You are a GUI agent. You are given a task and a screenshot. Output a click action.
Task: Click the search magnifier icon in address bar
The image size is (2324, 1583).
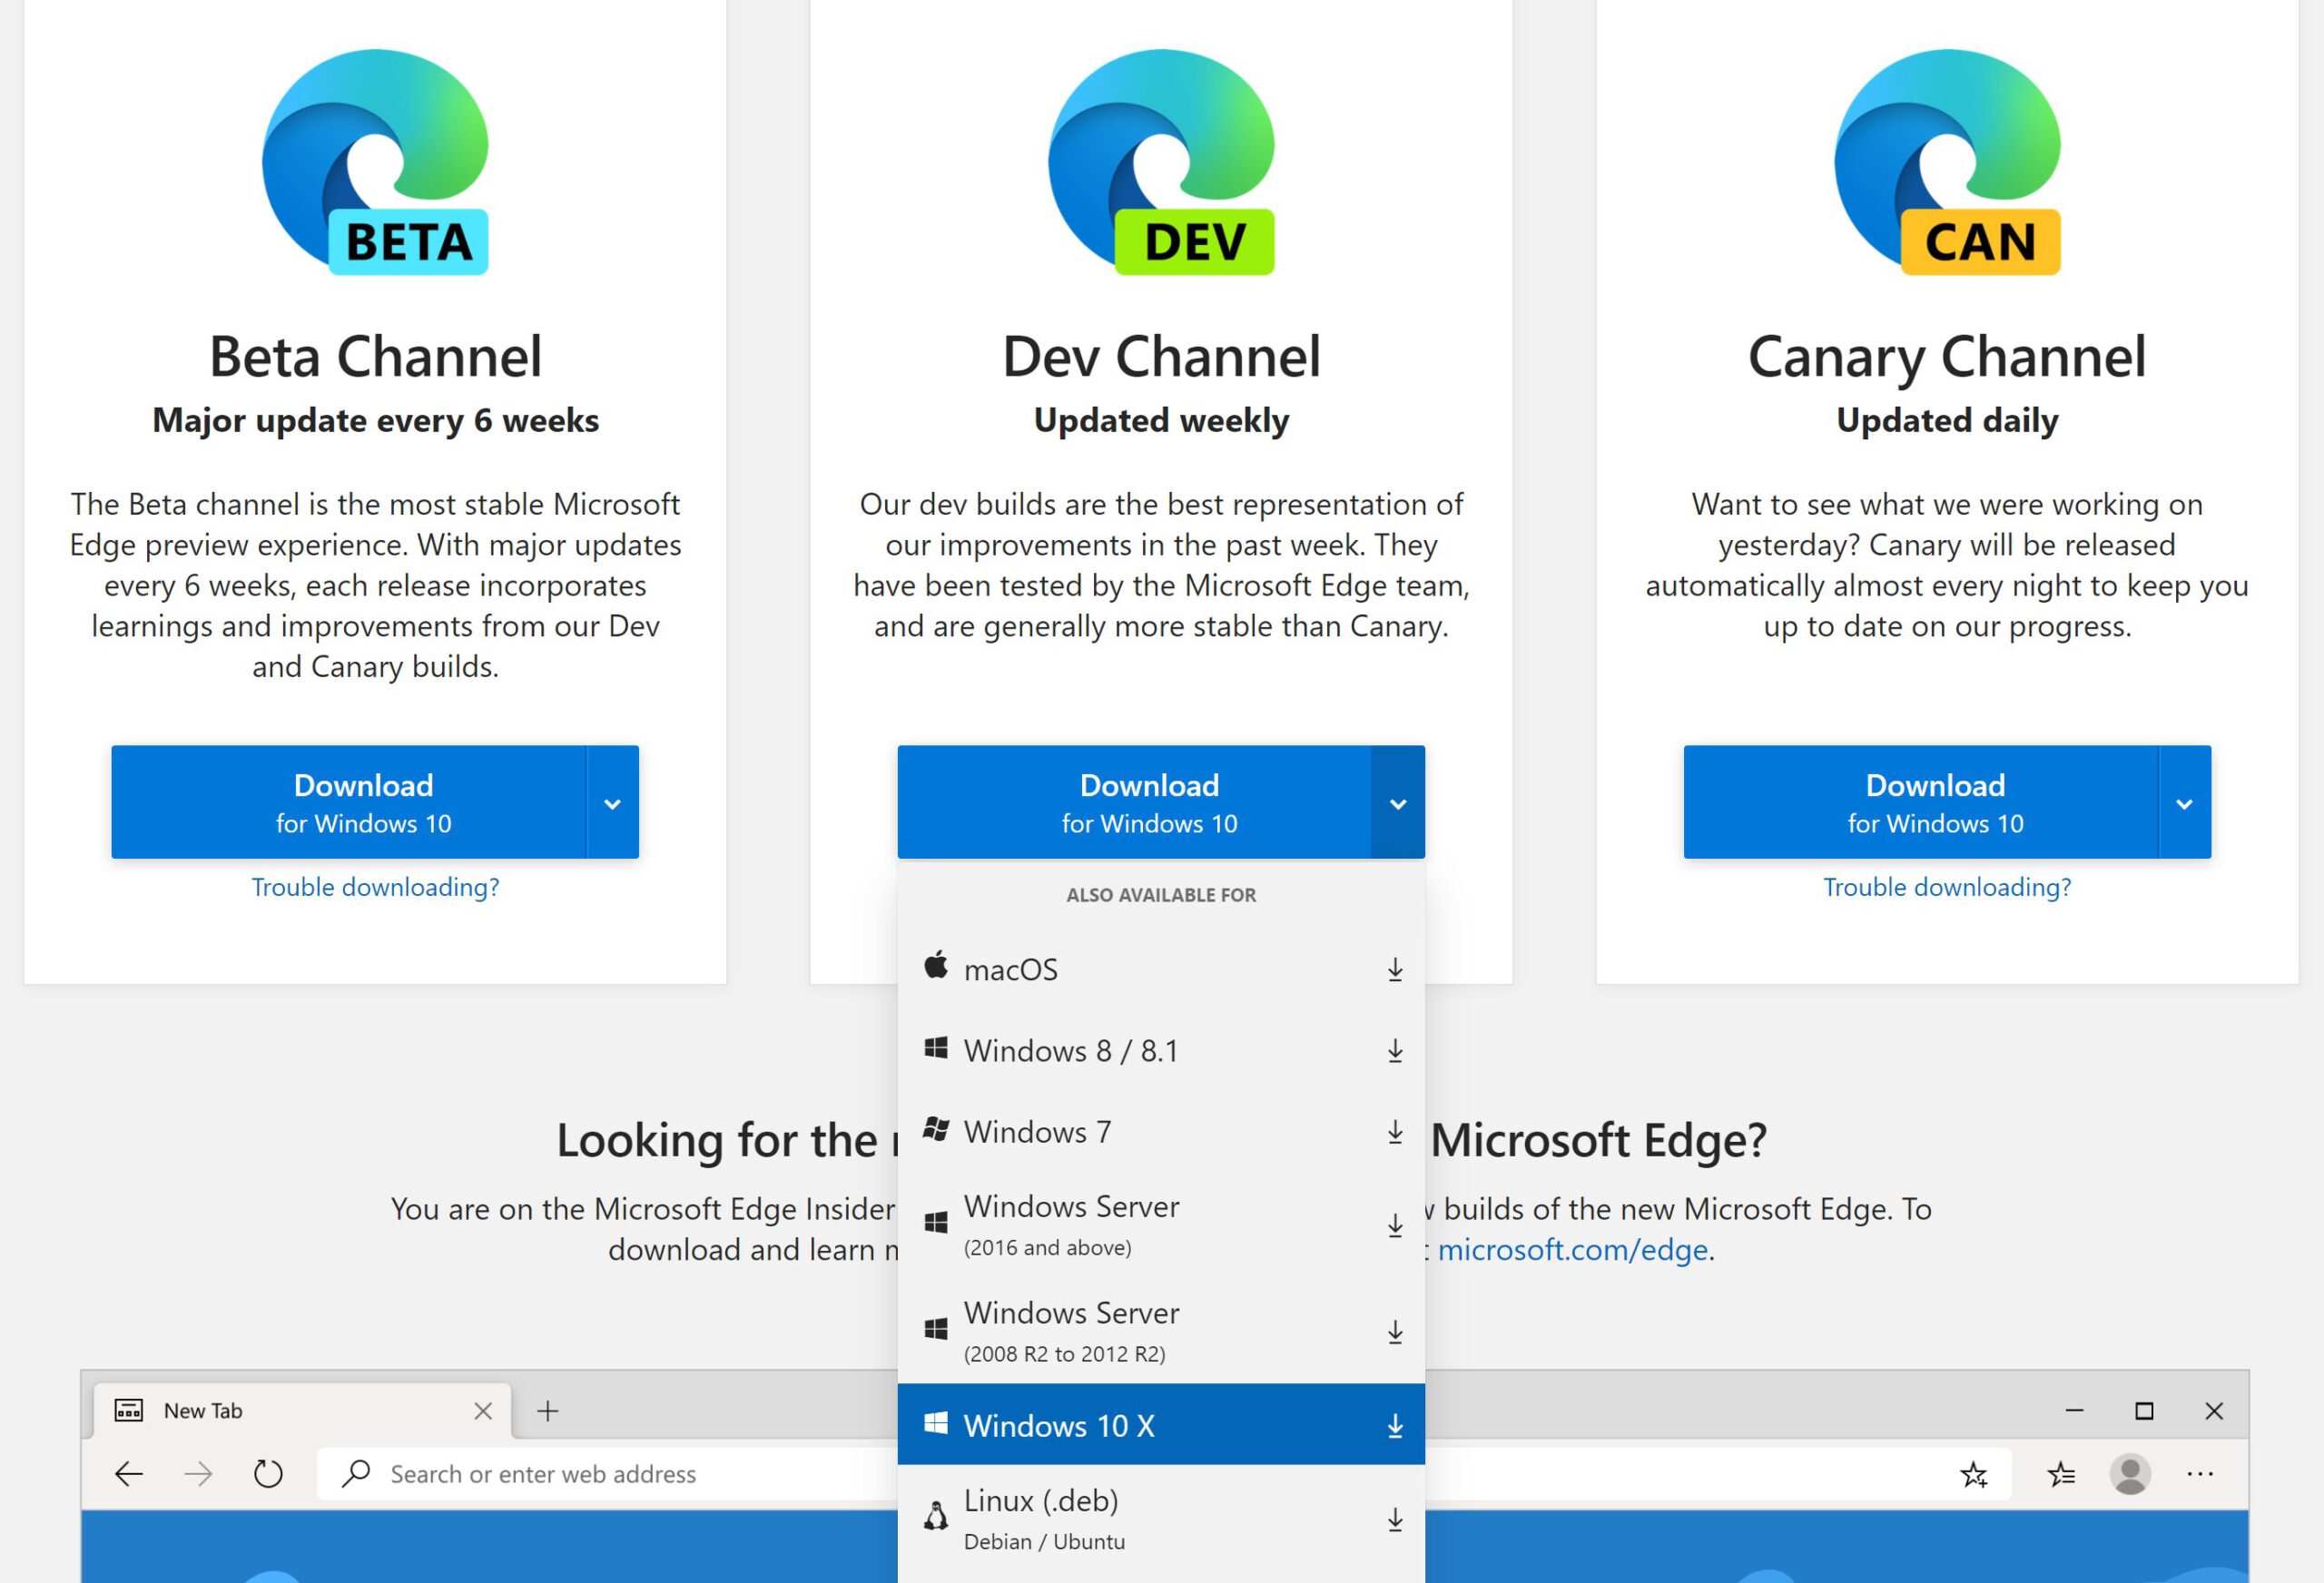point(355,1474)
